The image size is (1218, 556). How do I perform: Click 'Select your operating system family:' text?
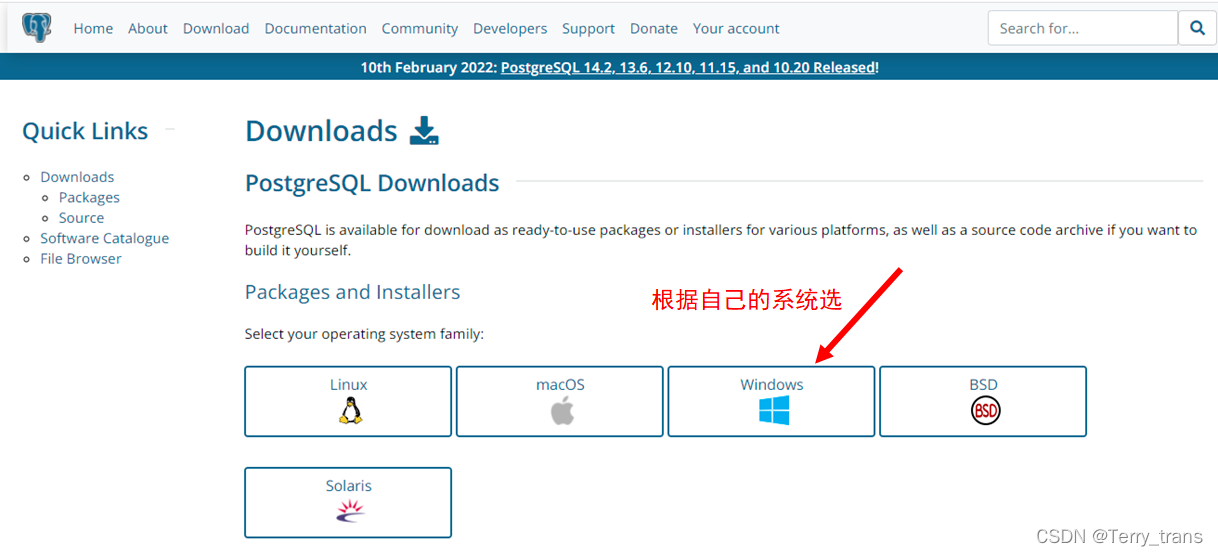click(x=364, y=334)
